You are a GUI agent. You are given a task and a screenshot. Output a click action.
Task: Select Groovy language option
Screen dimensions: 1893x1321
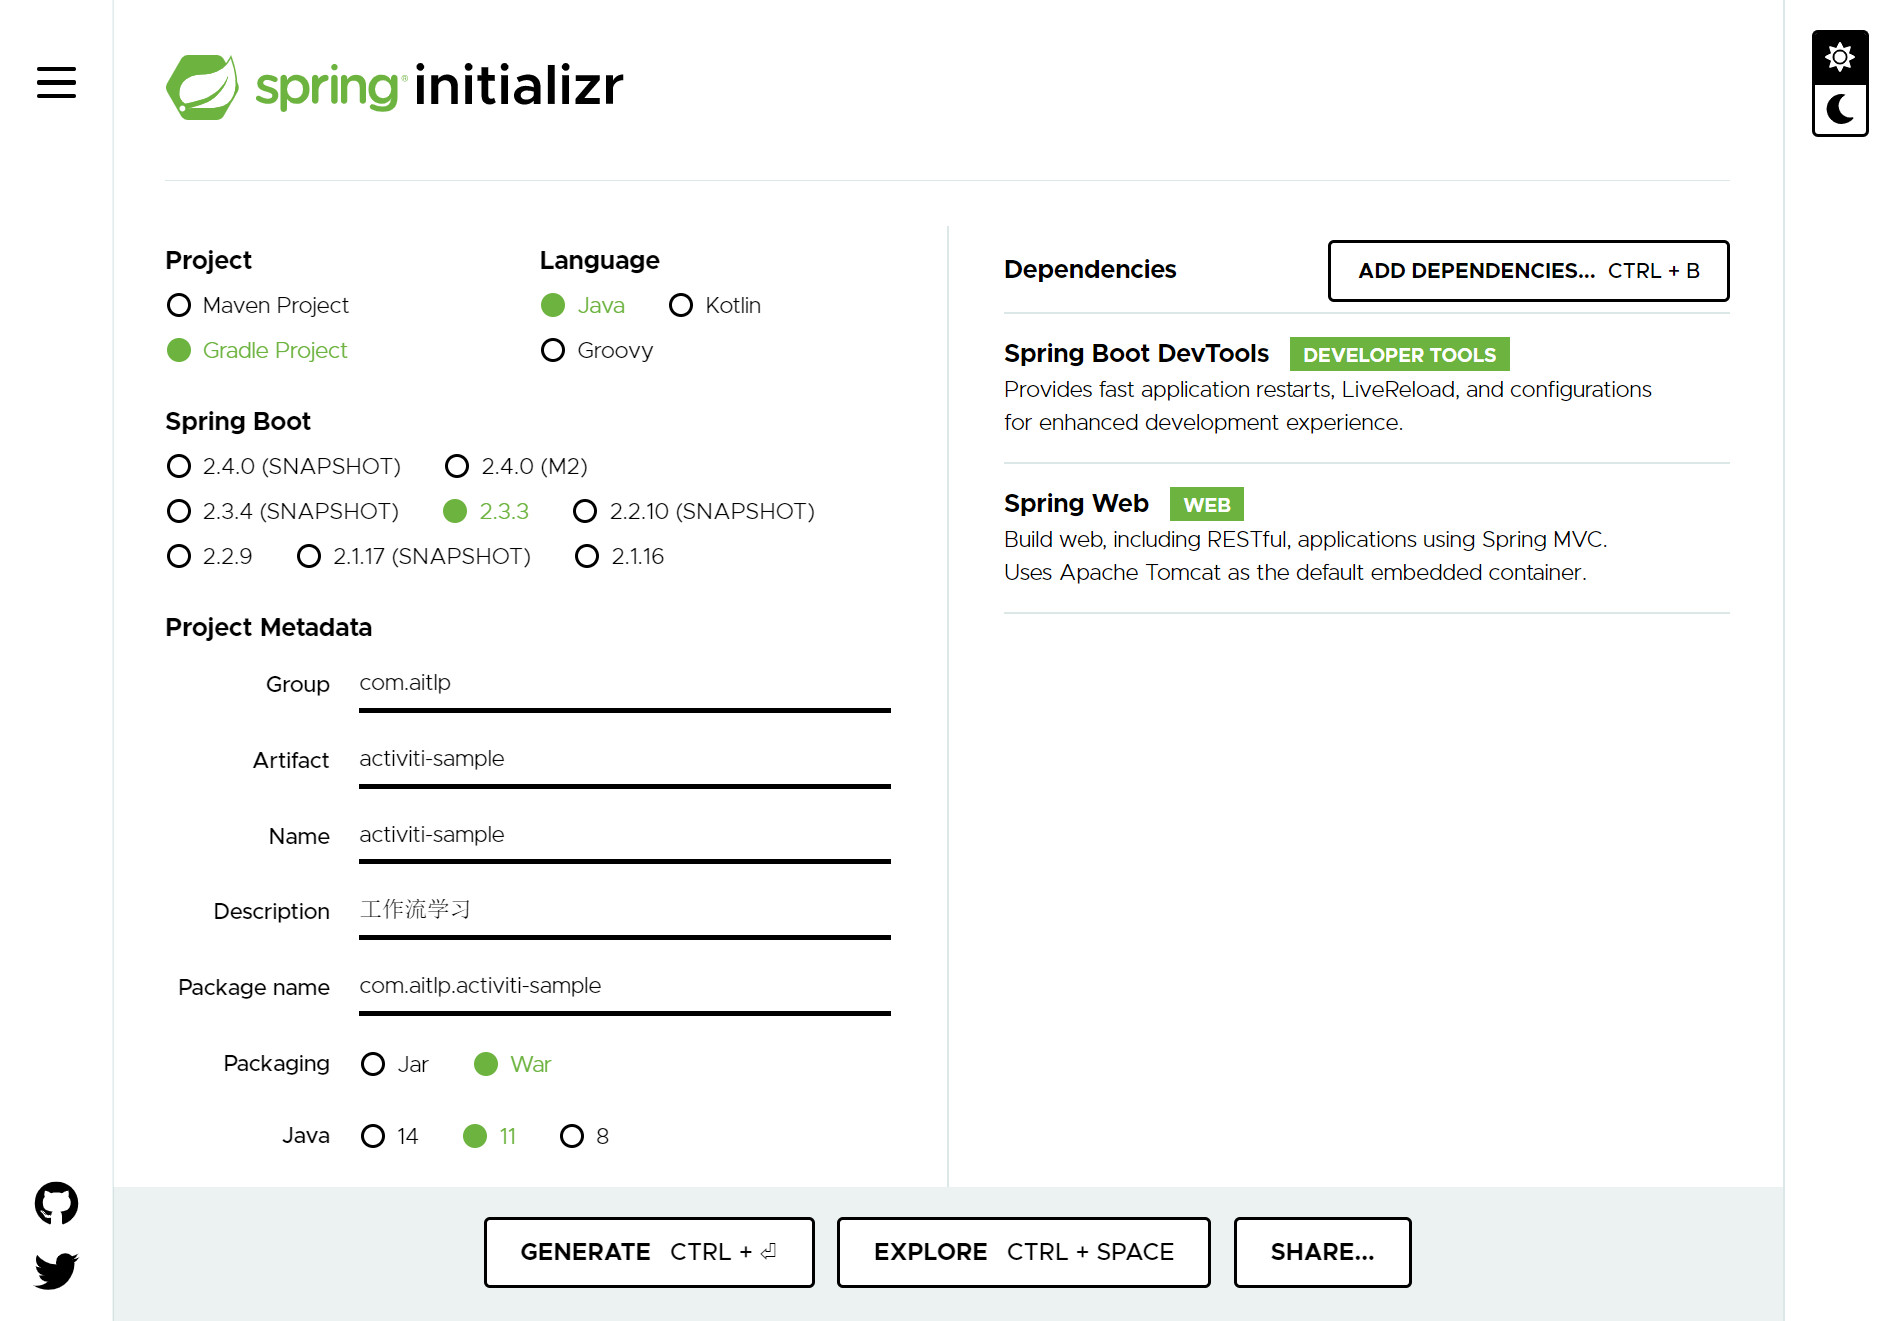click(553, 350)
